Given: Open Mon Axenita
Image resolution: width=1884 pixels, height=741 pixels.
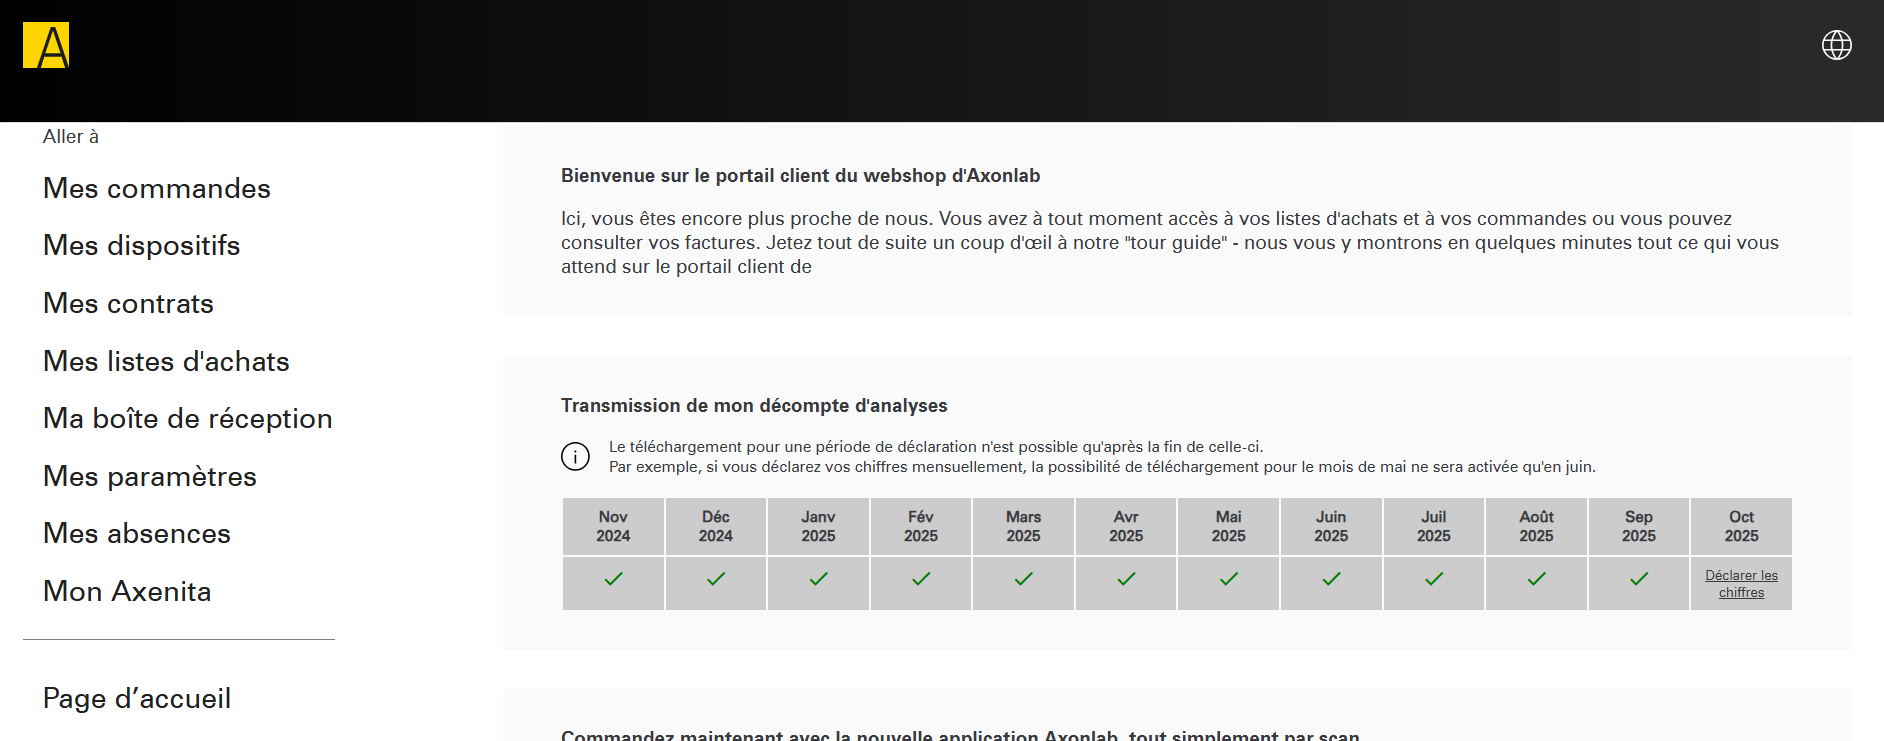Looking at the screenshot, I should (x=127, y=591).
